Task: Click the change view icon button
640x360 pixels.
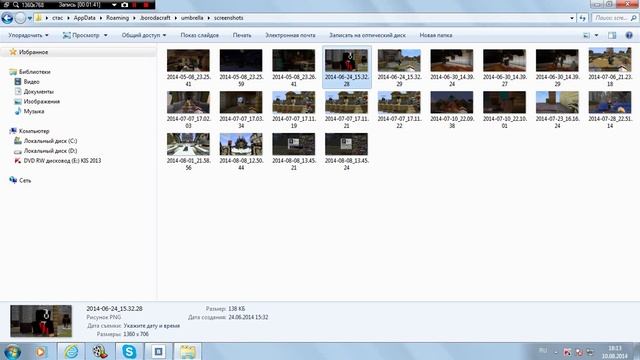Action: coord(587,36)
